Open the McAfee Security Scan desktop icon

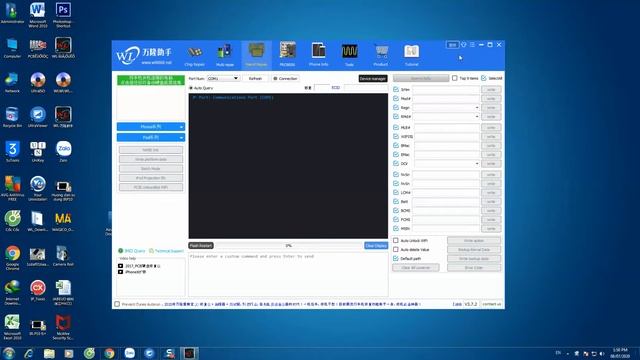(x=63, y=327)
